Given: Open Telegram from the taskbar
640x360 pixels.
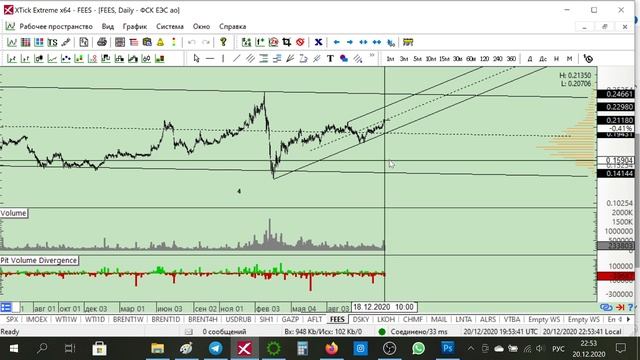Looking at the screenshot, I should [216, 349].
